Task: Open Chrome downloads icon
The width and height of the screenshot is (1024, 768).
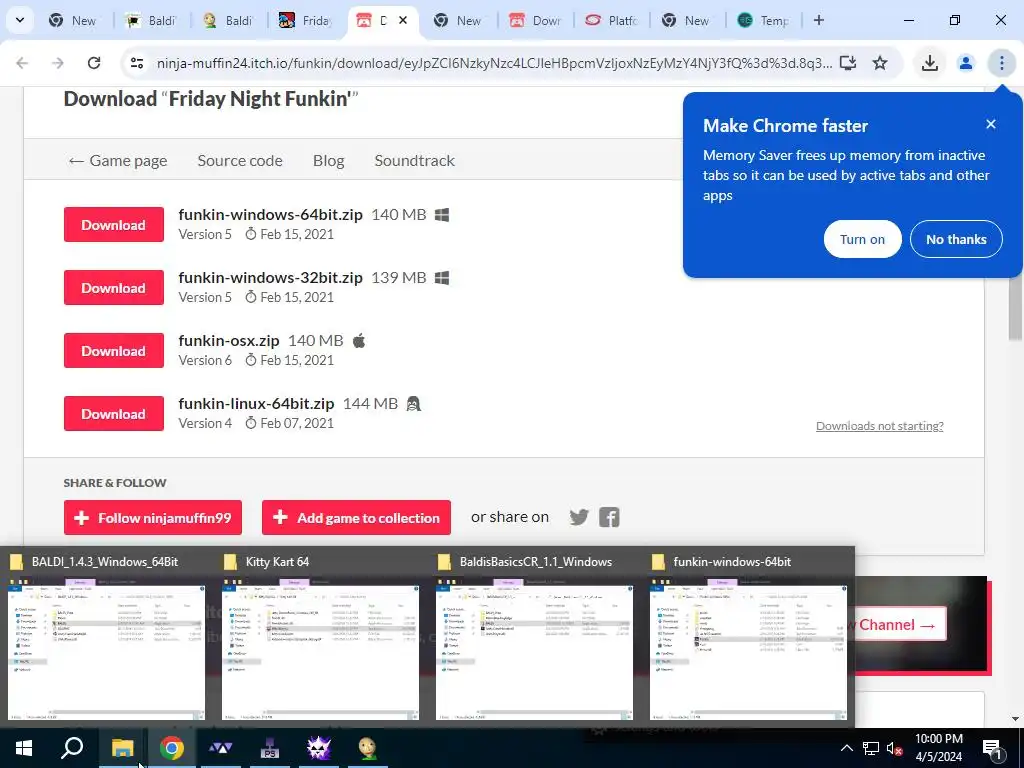Action: 929,63
